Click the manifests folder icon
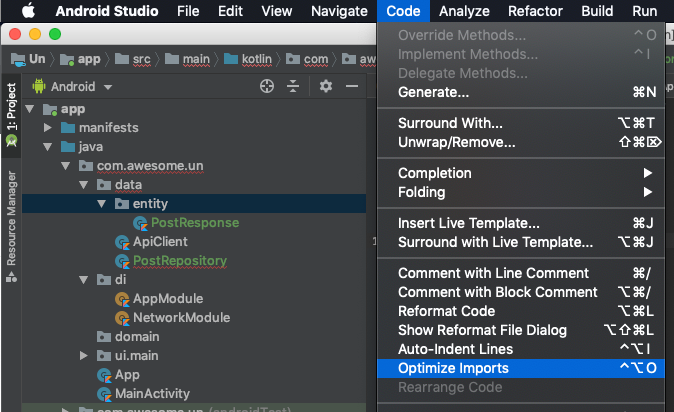 click(x=68, y=128)
